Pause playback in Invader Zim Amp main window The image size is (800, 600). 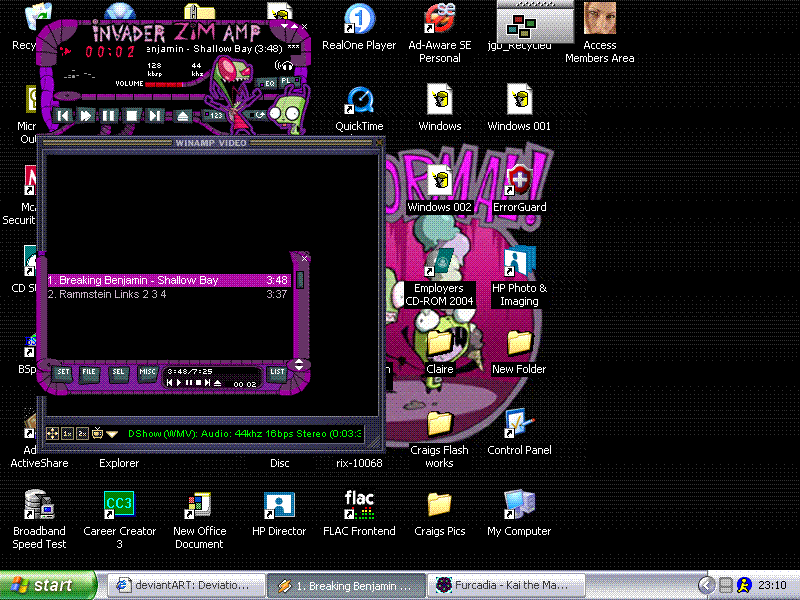[109, 116]
